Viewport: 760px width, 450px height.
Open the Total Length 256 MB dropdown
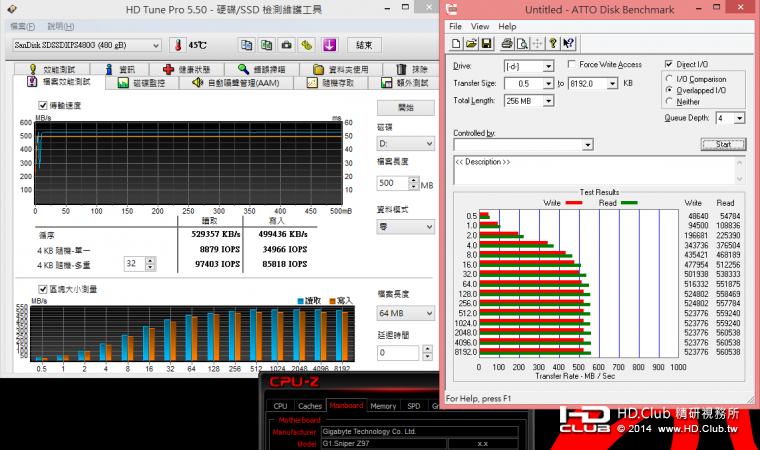(x=549, y=101)
